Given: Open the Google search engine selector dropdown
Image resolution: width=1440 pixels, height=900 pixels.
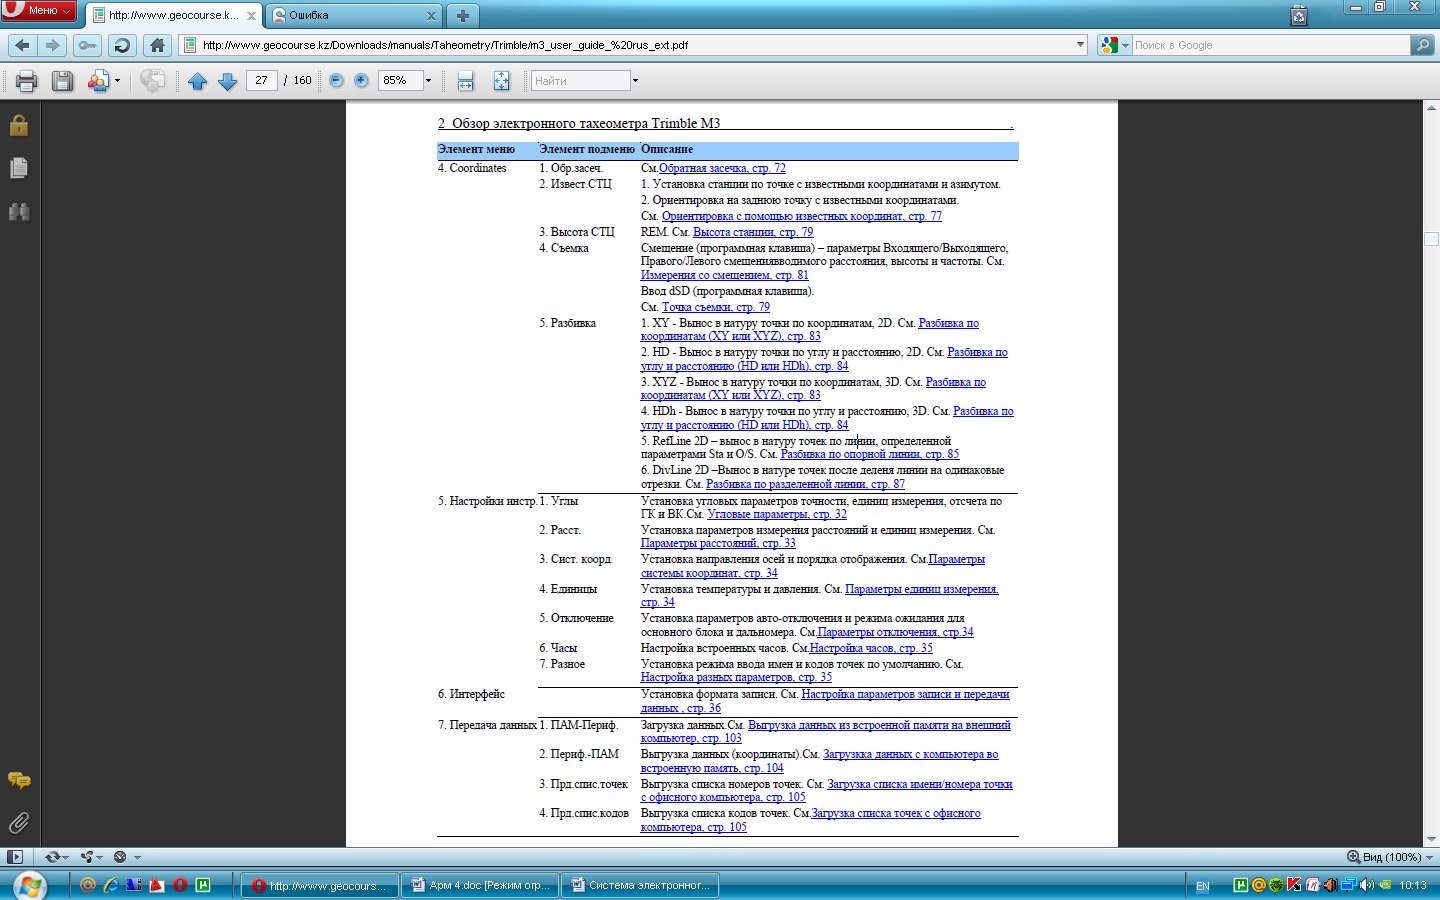Looking at the screenshot, I should [1114, 45].
